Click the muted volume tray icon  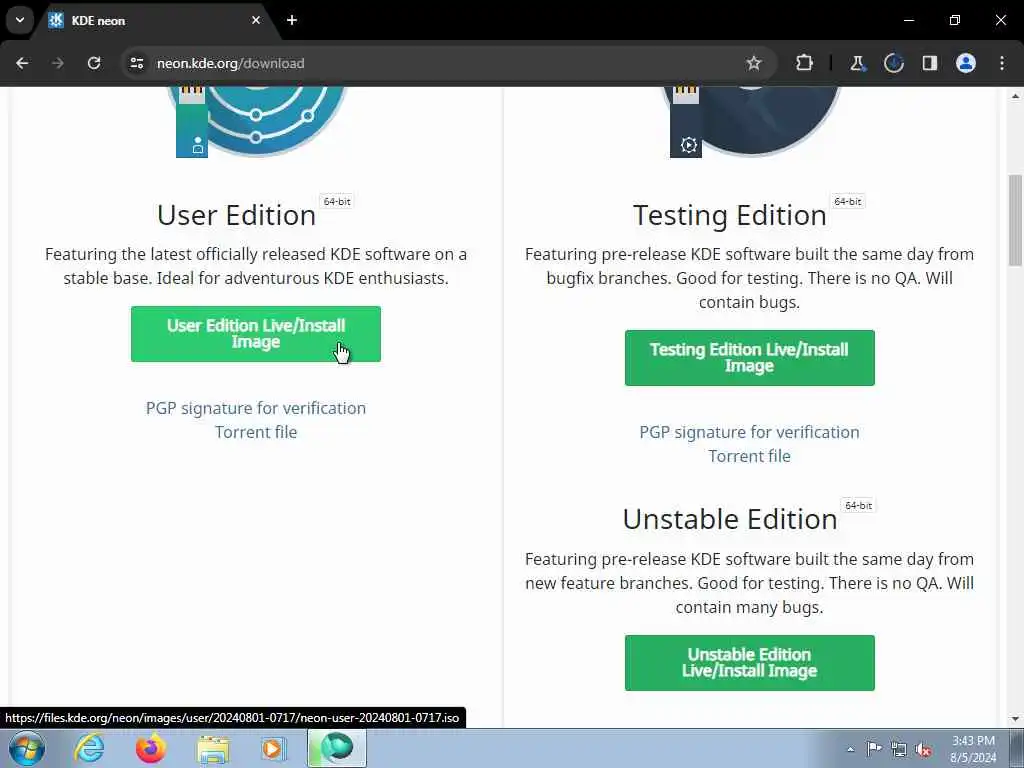tap(923, 749)
